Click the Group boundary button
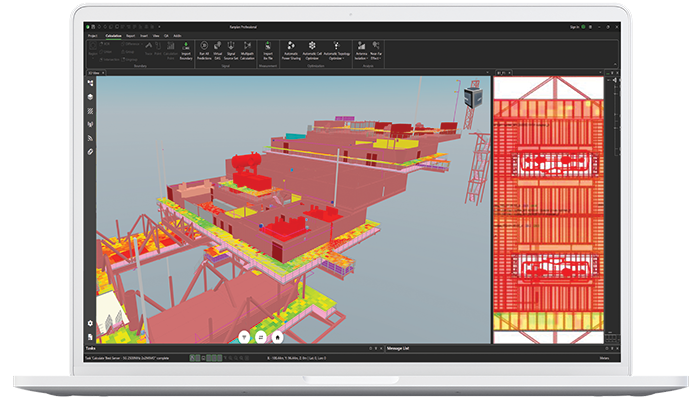 click(128, 52)
